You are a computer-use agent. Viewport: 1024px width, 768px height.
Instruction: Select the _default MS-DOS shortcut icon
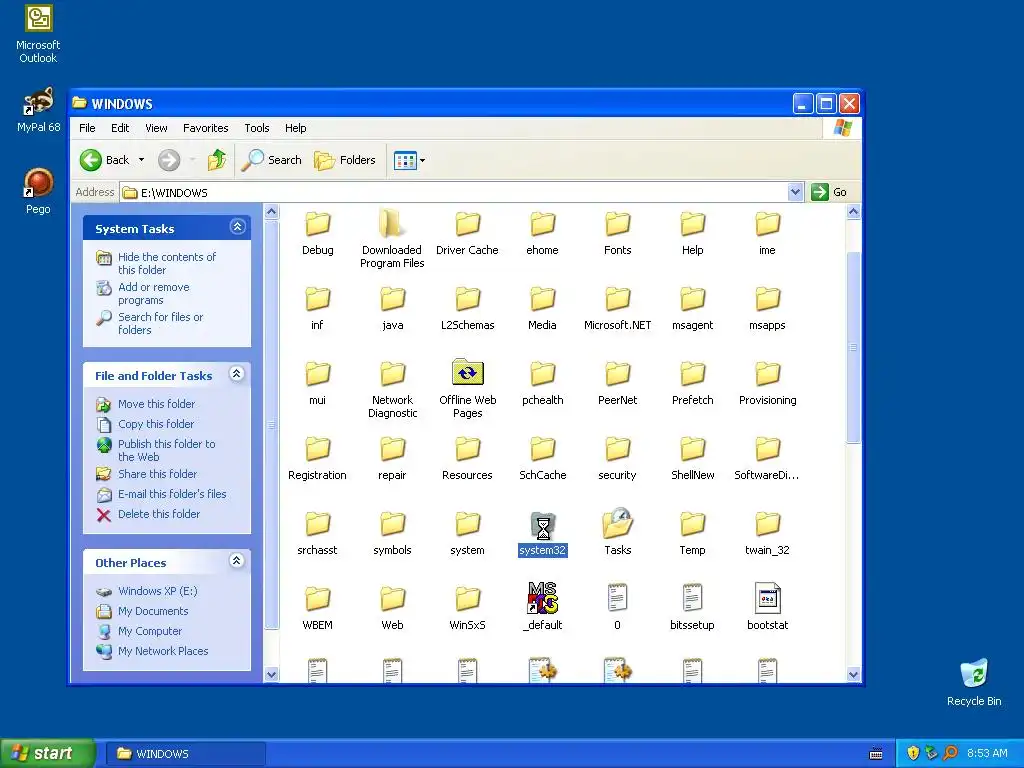[542, 598]
